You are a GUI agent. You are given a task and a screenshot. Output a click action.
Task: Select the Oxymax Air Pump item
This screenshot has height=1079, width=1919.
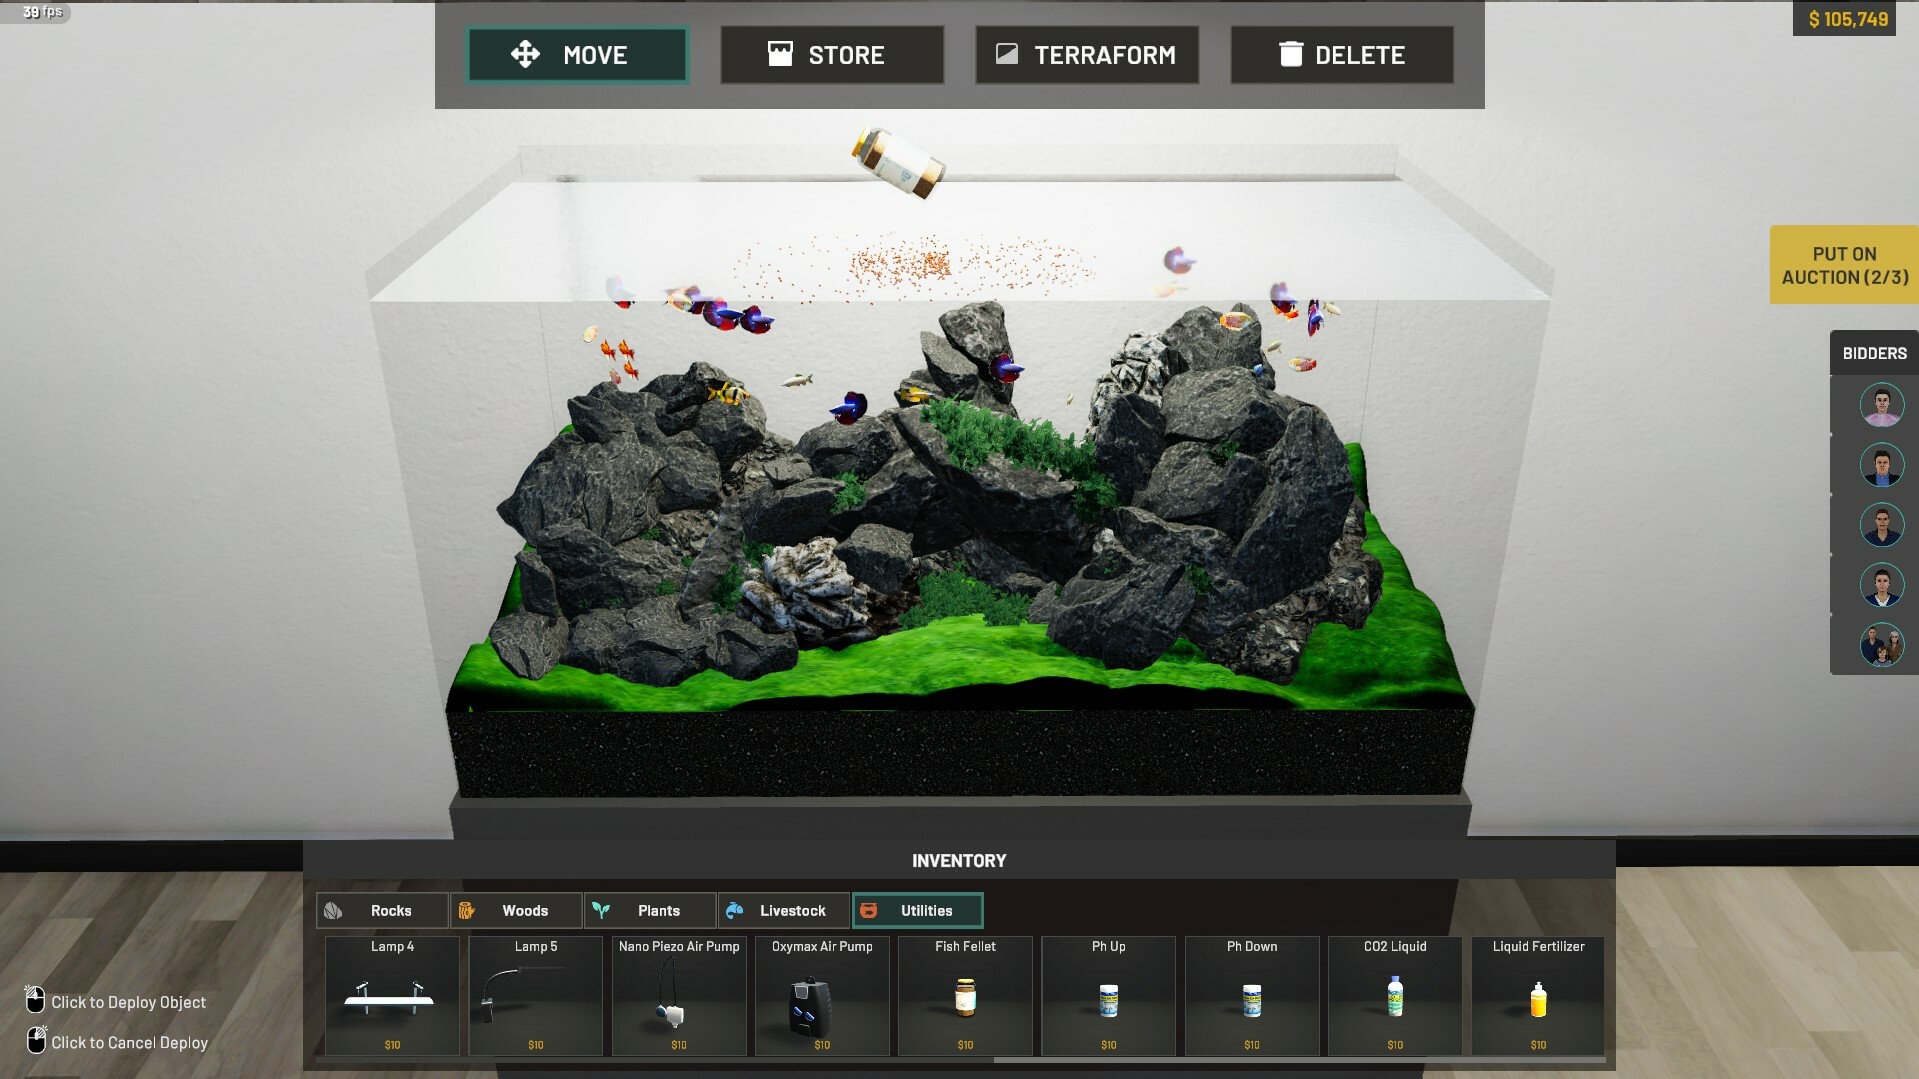pyautogui.click(x=822, y=995)
